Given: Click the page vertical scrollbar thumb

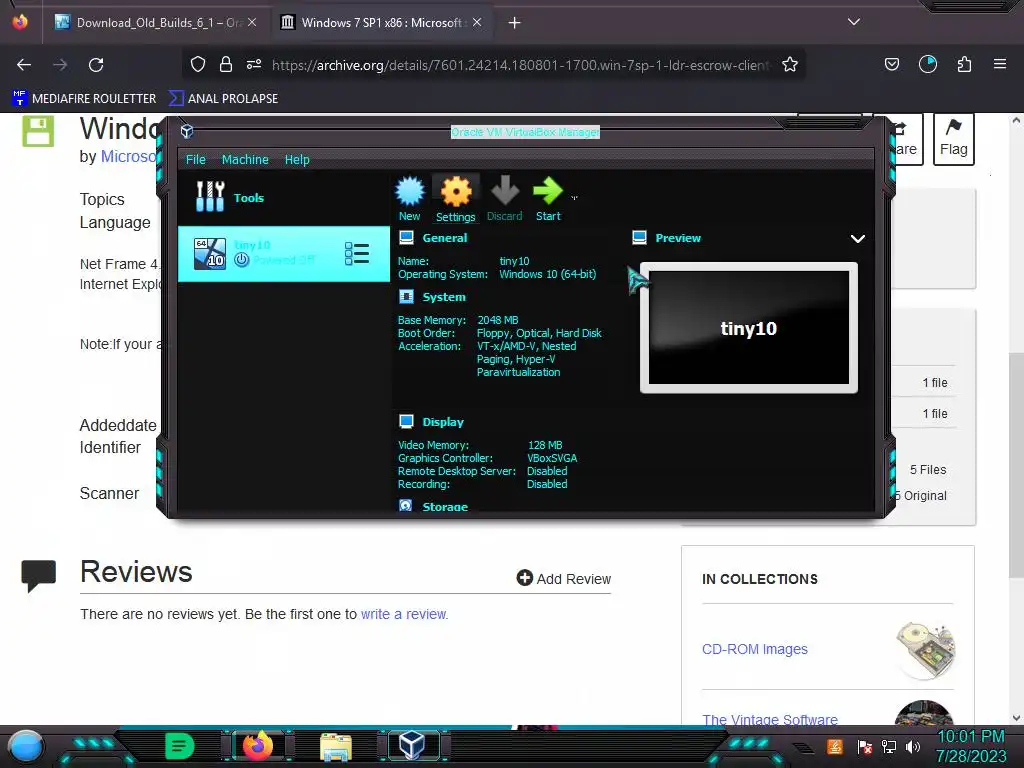Looking at the screenshot, I should [x=1016, y=465].
